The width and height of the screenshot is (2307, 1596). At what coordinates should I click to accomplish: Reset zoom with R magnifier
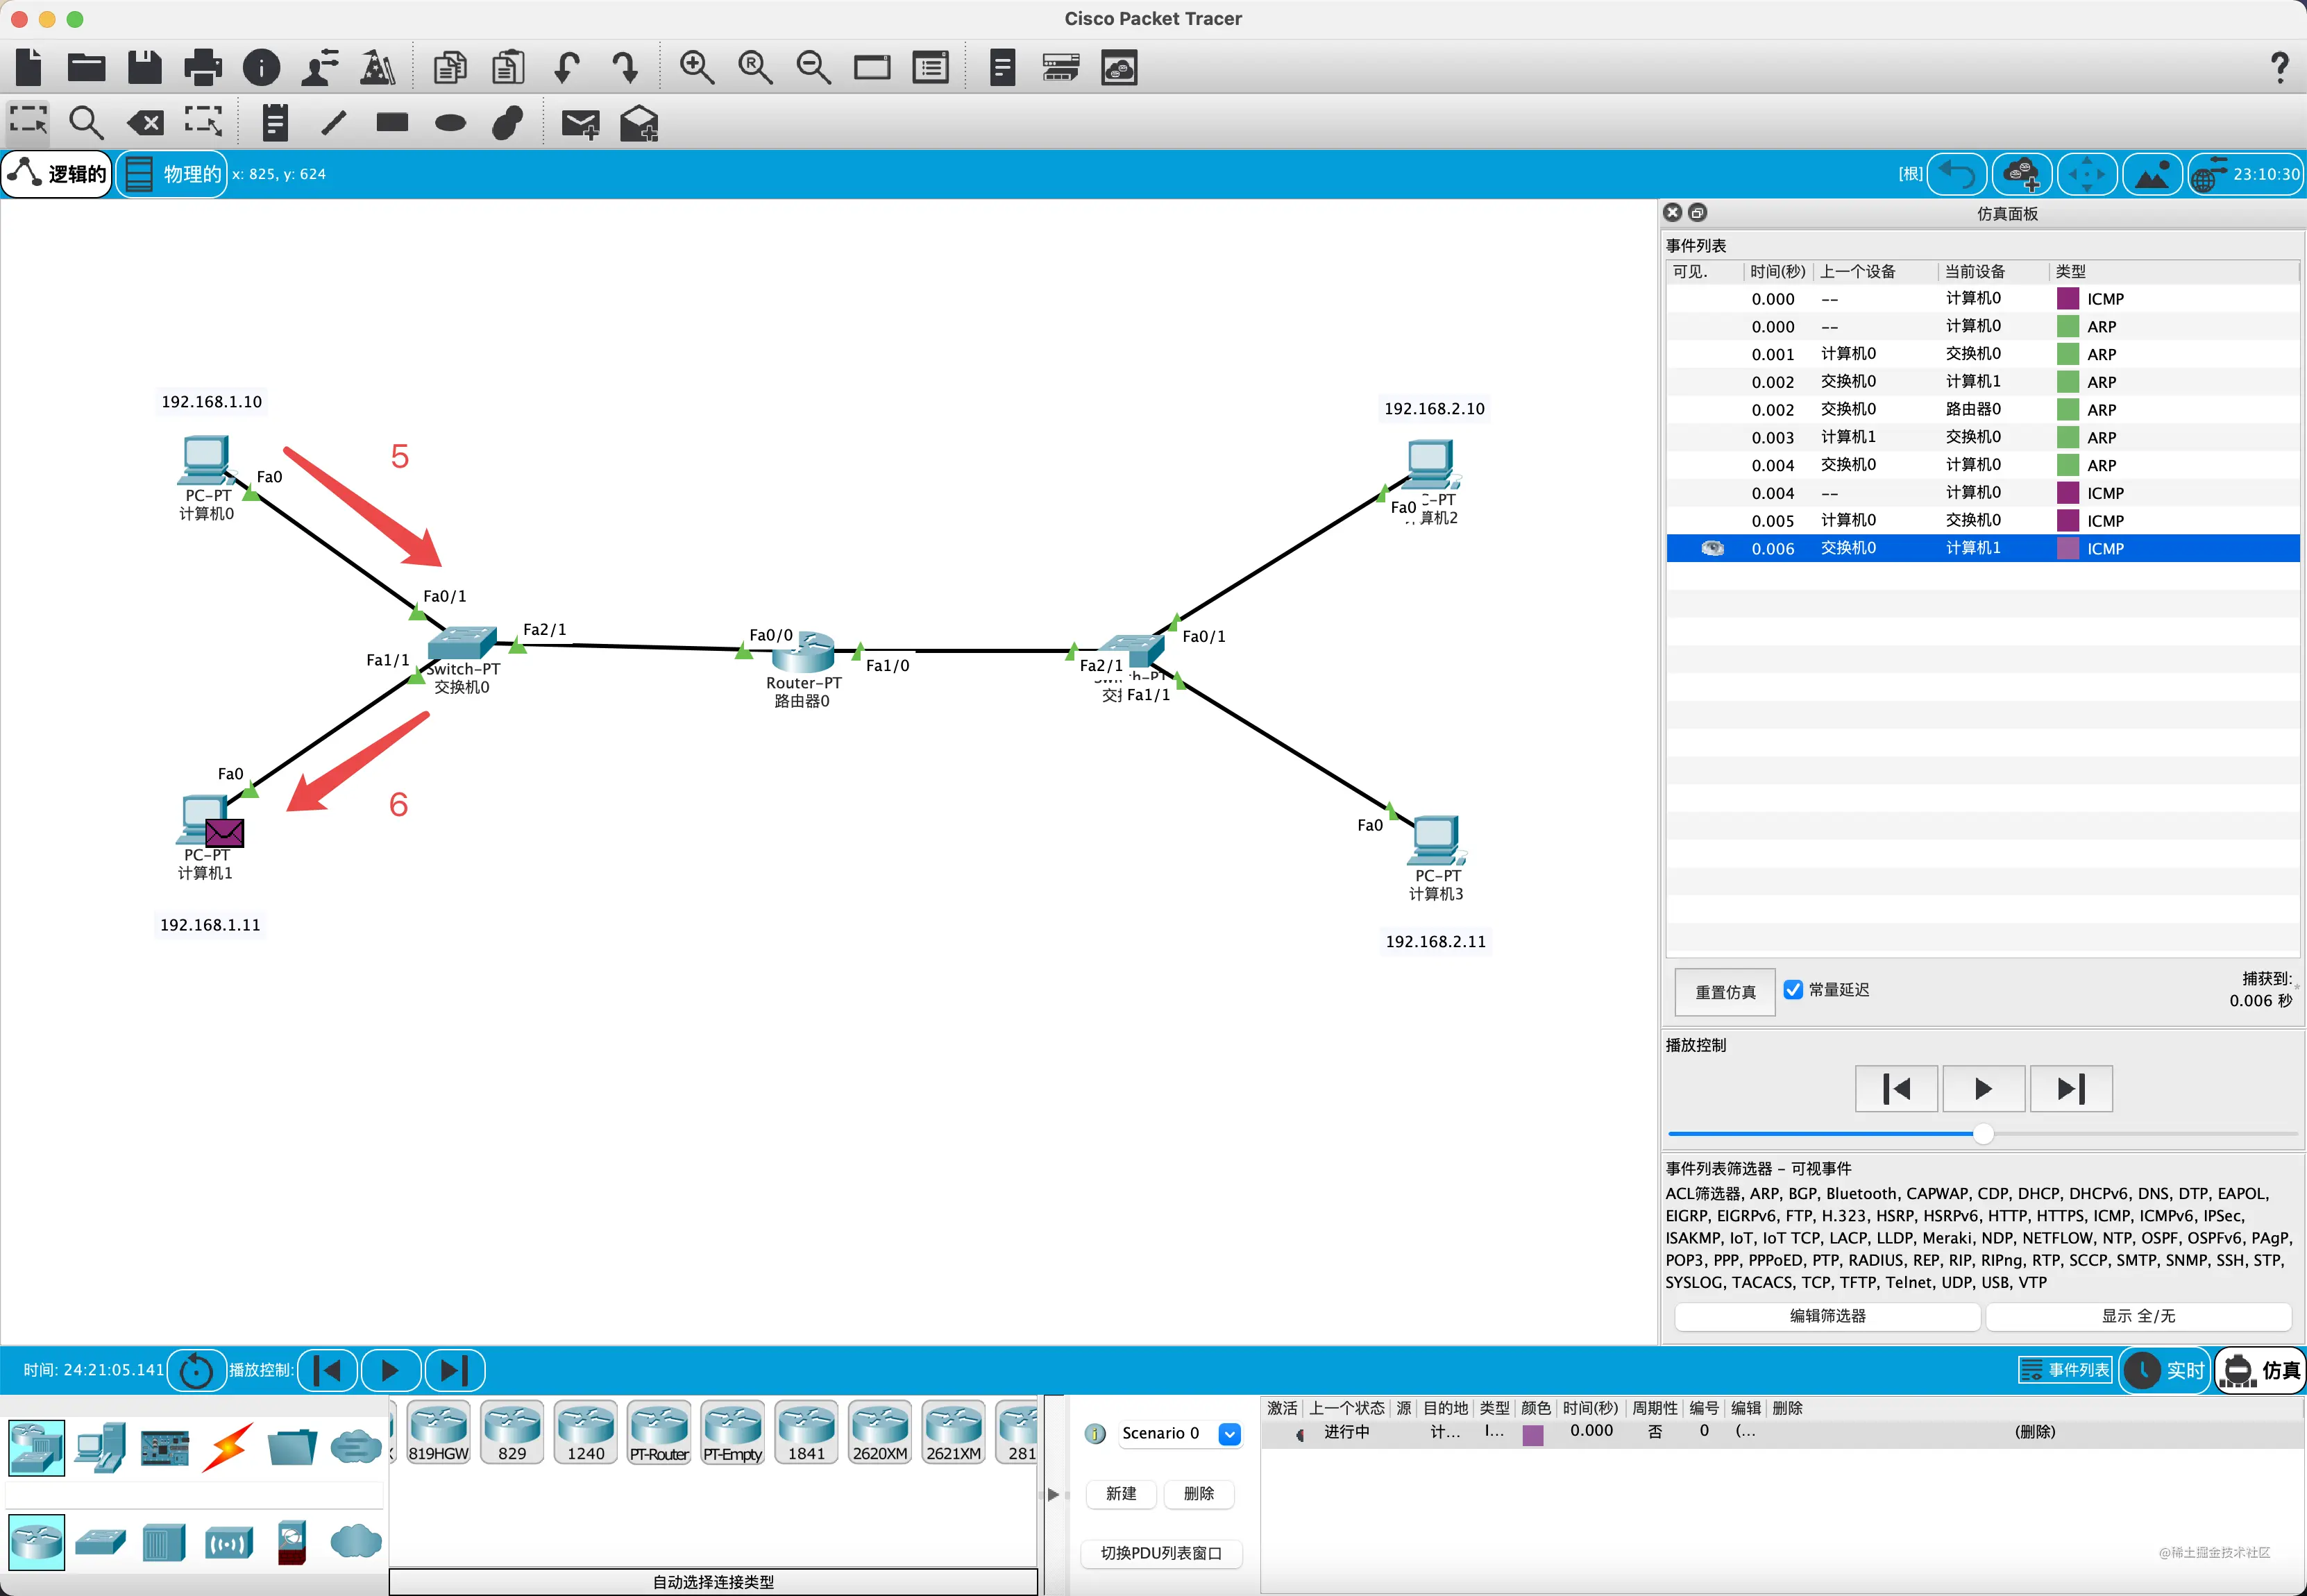click(755, 67)
